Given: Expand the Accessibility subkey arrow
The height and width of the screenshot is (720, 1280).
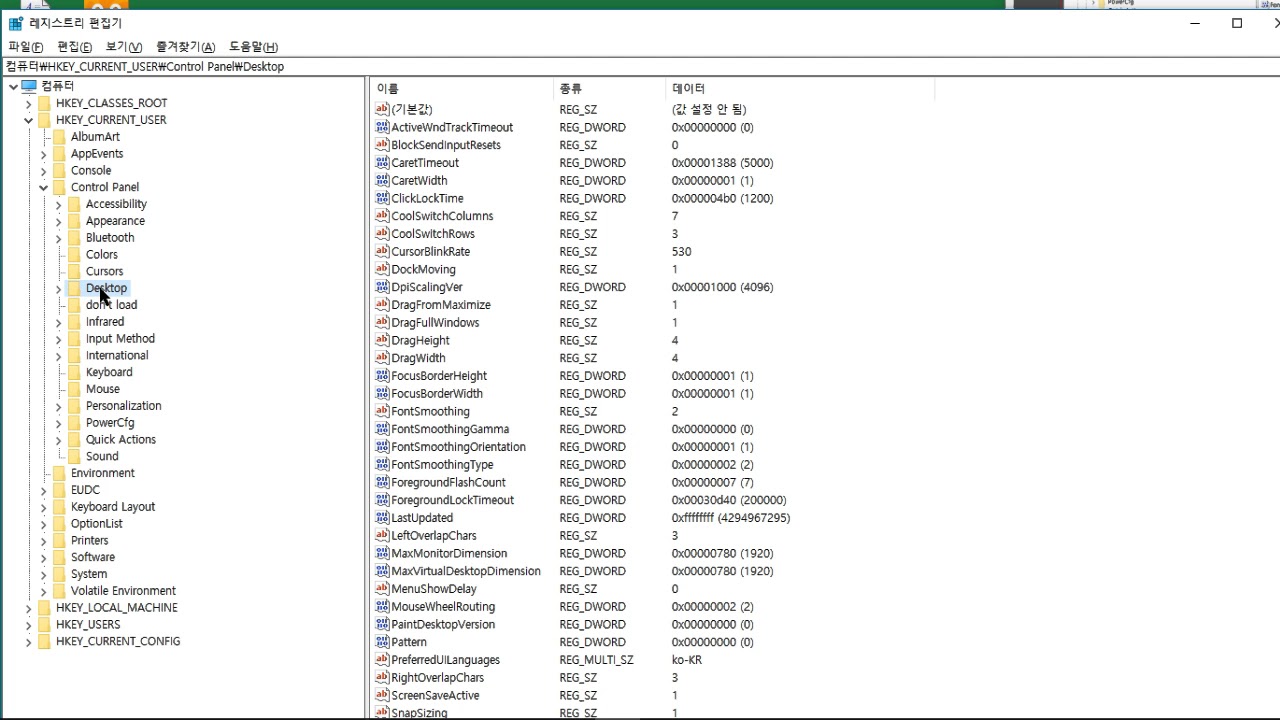Looking at the screenshot, I should pos(58,204).
